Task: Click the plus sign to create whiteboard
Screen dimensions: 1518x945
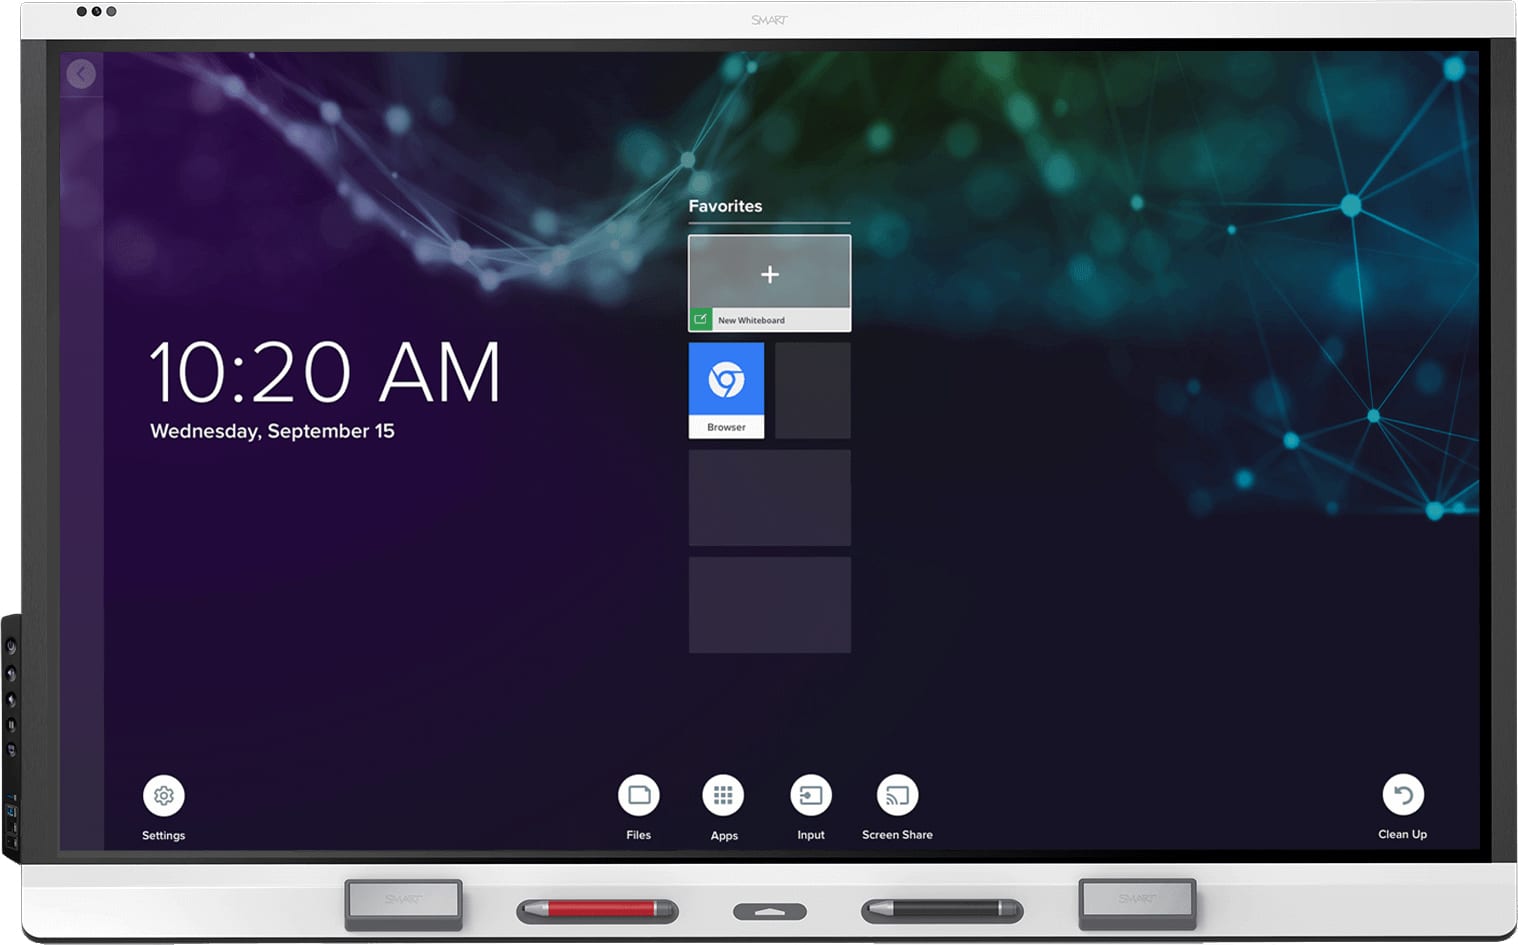Action: tap(769, 274)
